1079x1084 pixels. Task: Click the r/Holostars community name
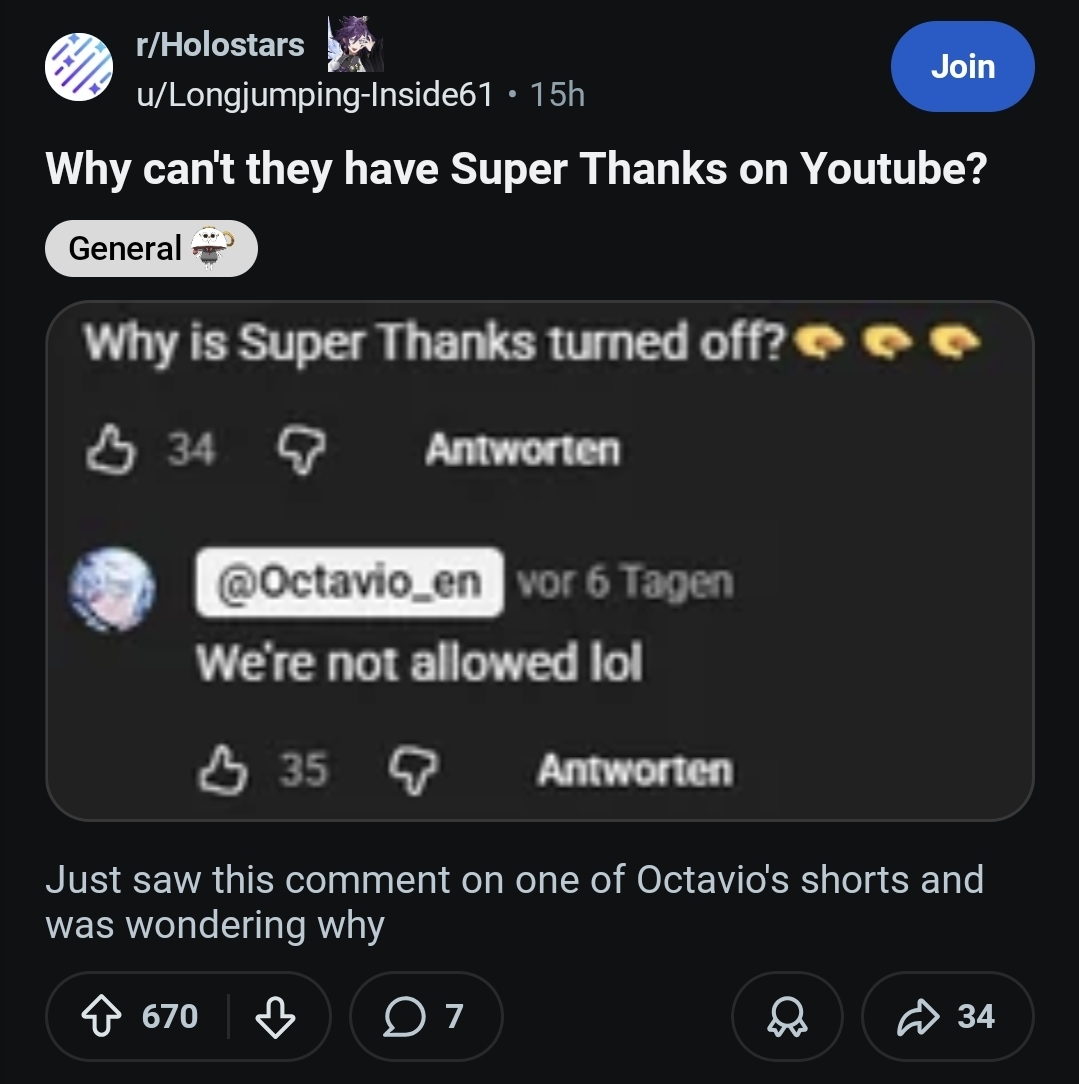pos(220,44)
